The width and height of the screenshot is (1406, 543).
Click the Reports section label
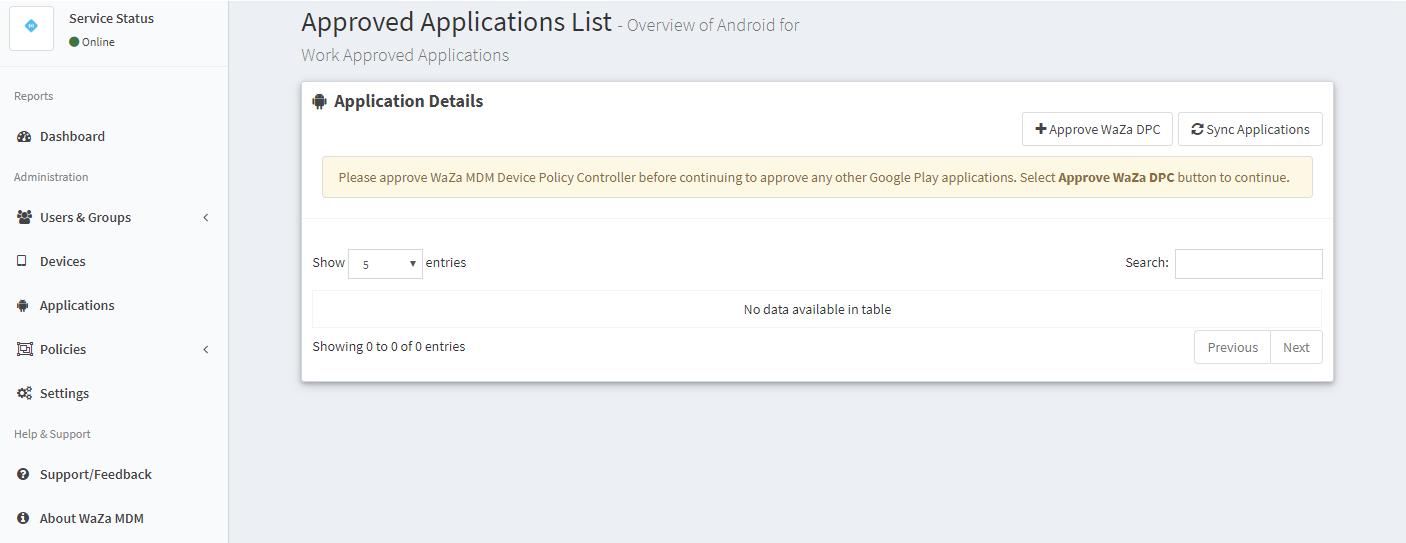click(x=33, y=96)
